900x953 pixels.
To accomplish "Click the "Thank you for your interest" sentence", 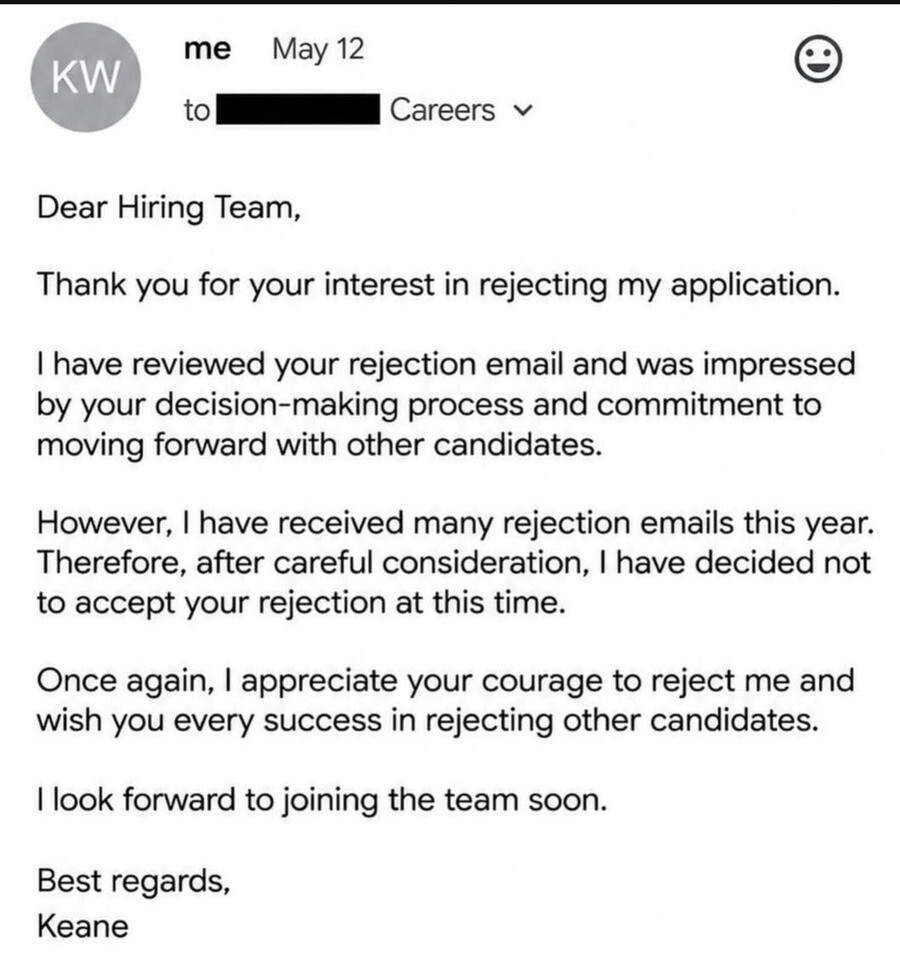I will [x=439, y=285].
